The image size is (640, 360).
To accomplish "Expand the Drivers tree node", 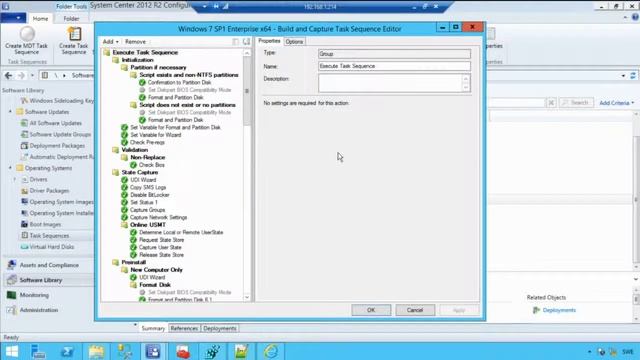I will click(15, 180).
